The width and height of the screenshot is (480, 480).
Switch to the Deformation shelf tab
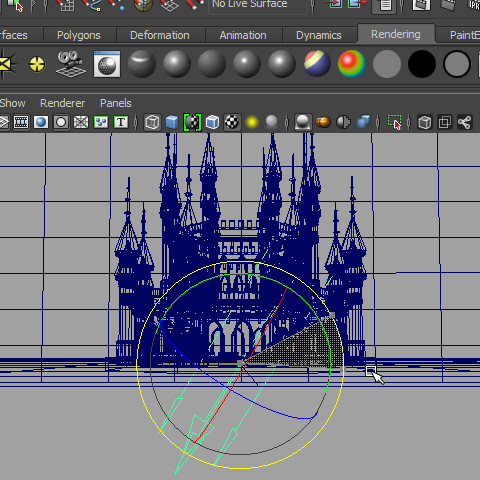[160, 35]
